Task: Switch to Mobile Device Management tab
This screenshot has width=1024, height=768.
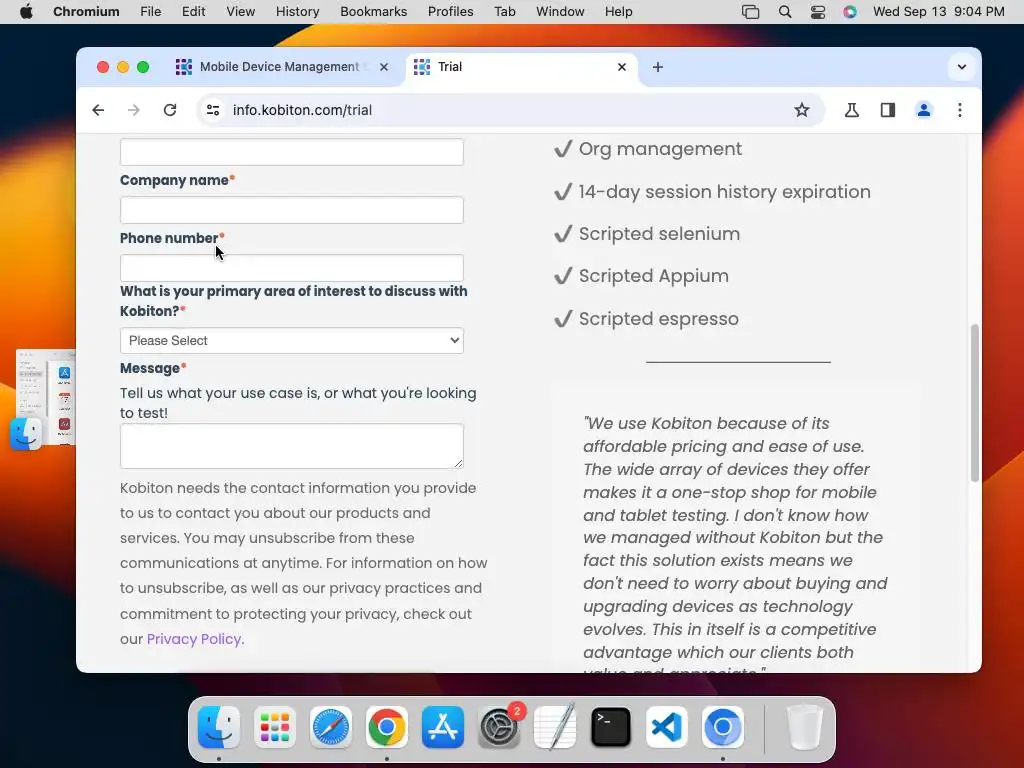Action: coord(280,67)
